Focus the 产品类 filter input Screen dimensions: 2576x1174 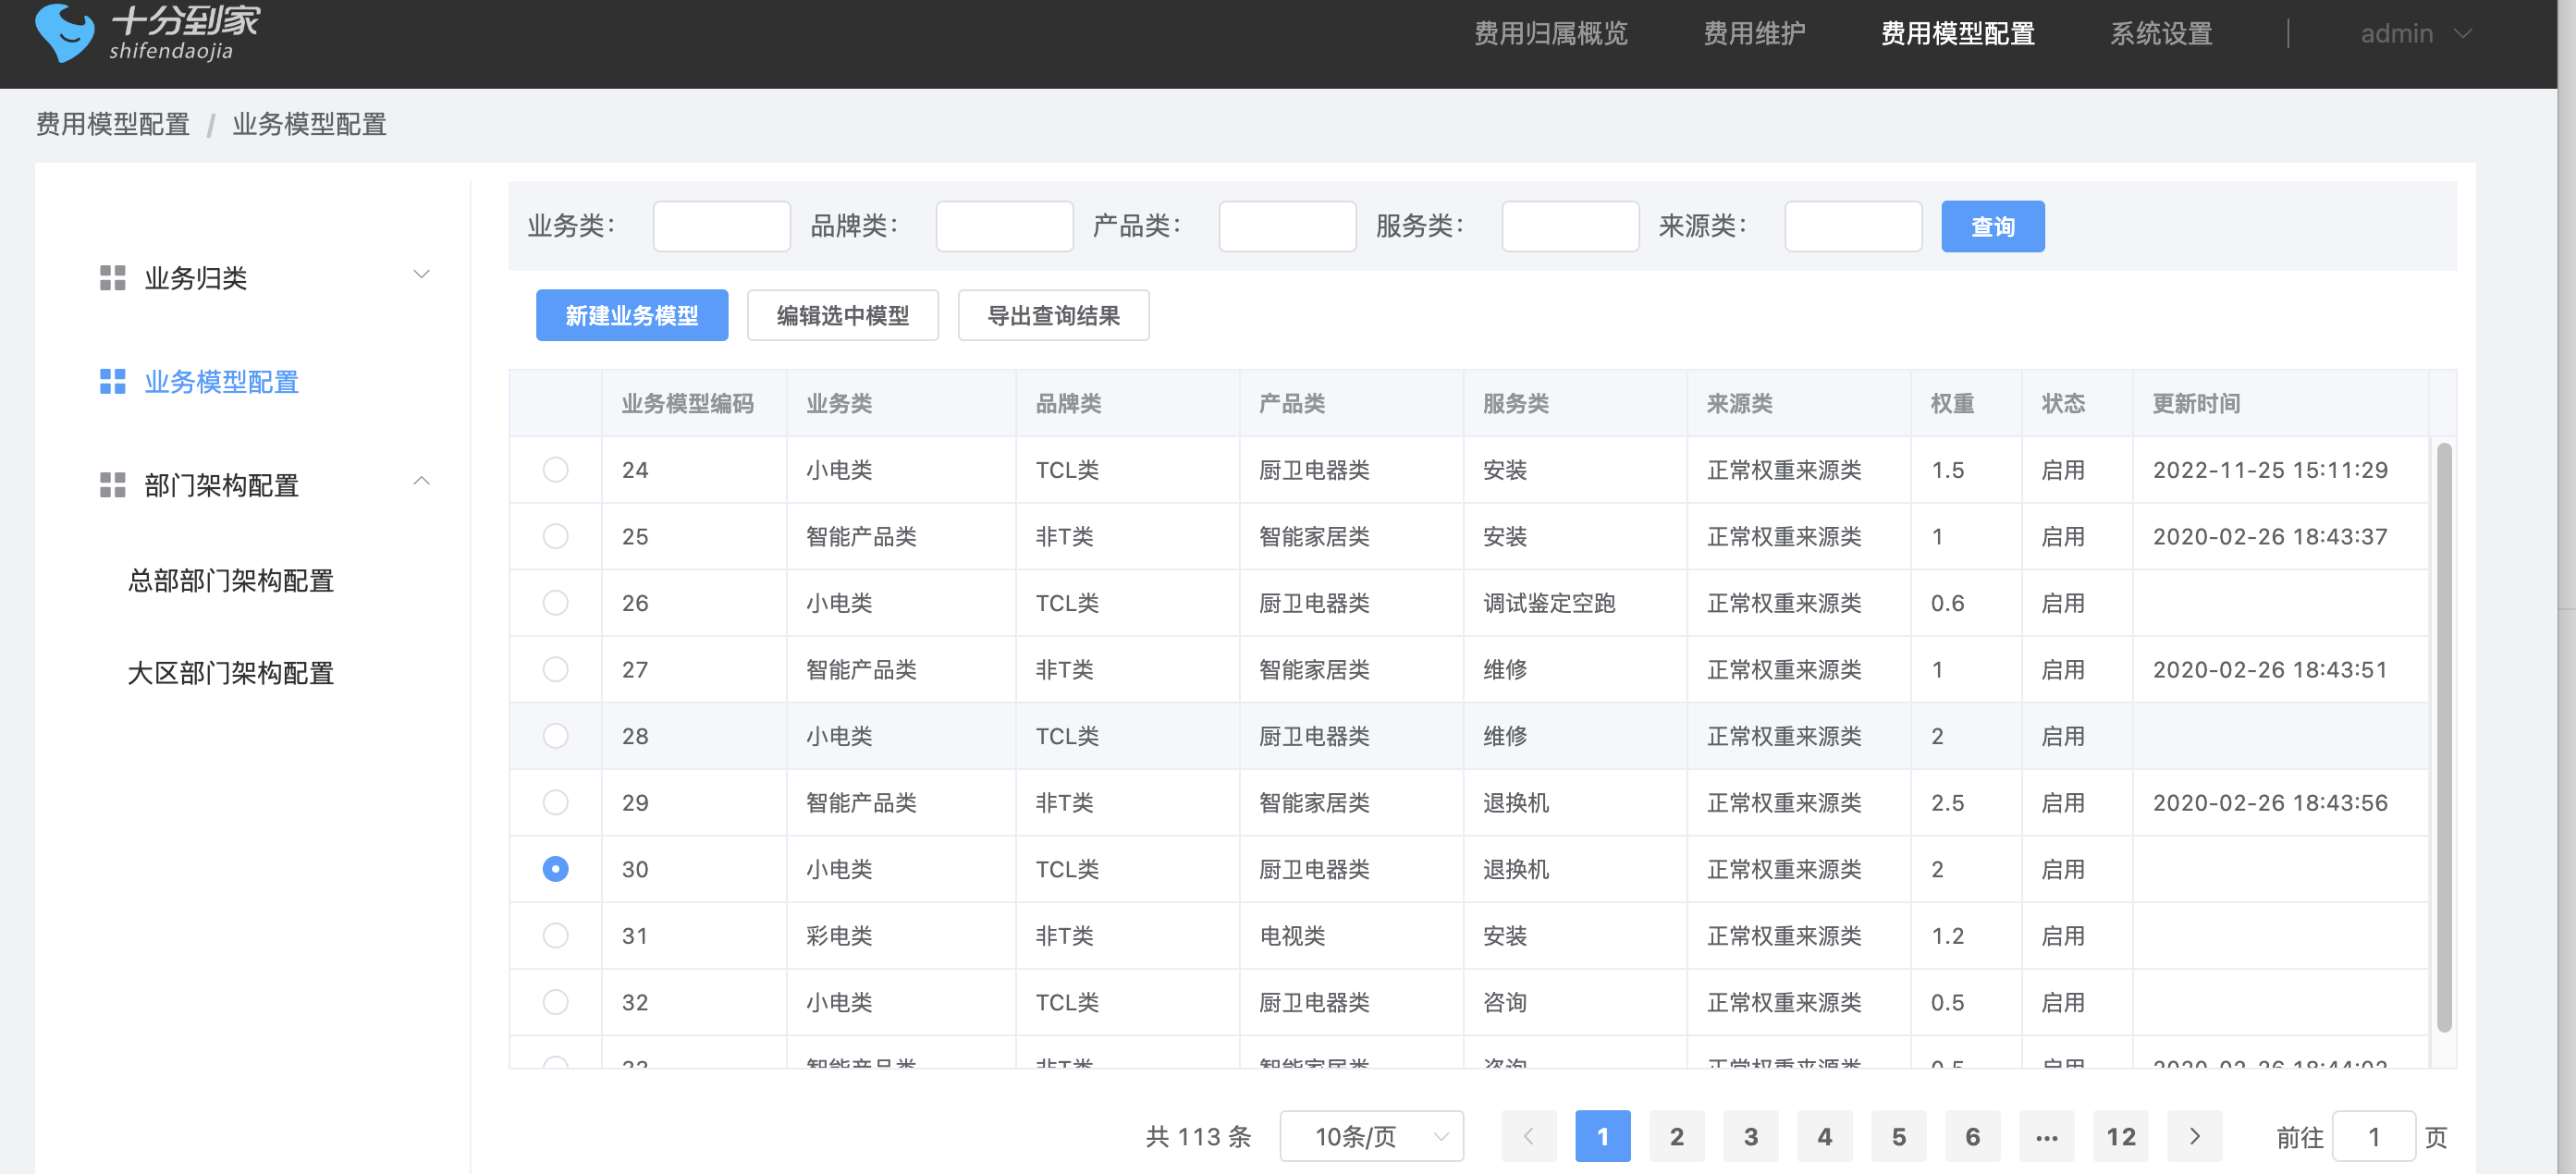(1287, 226)
